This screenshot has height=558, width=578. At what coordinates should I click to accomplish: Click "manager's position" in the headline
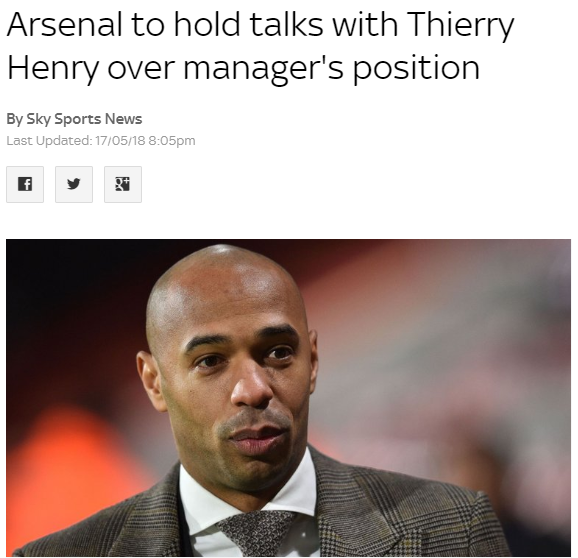[x=332, y=68]
